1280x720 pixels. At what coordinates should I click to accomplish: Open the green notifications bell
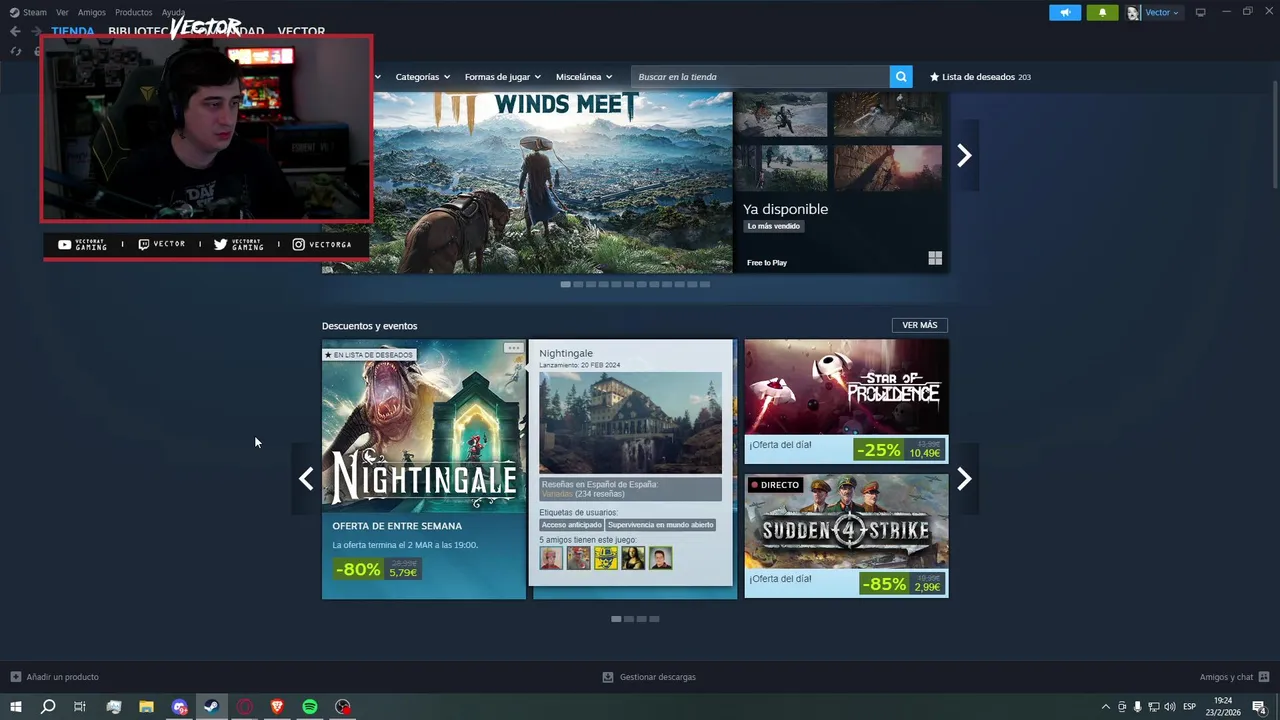1102,12
